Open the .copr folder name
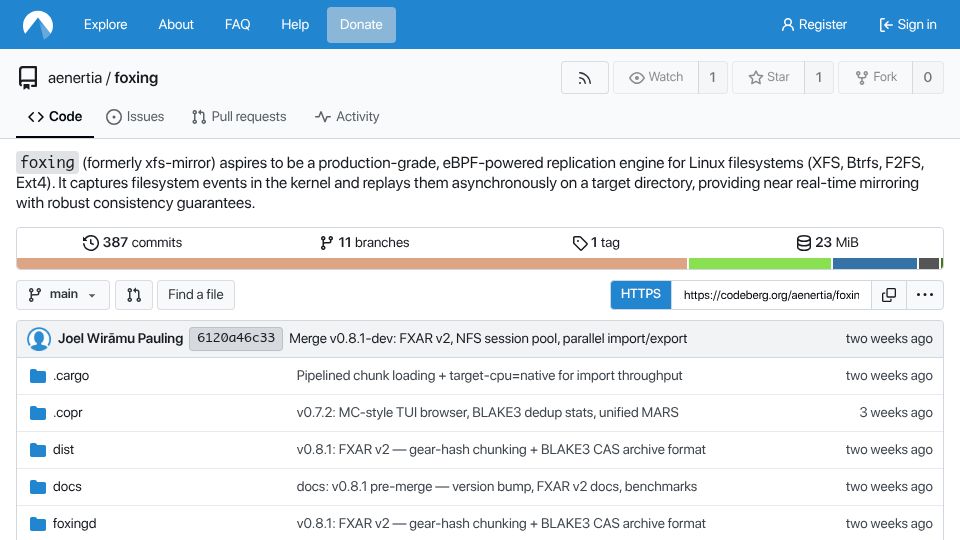960x540 pixels. [x=67, y=413]
